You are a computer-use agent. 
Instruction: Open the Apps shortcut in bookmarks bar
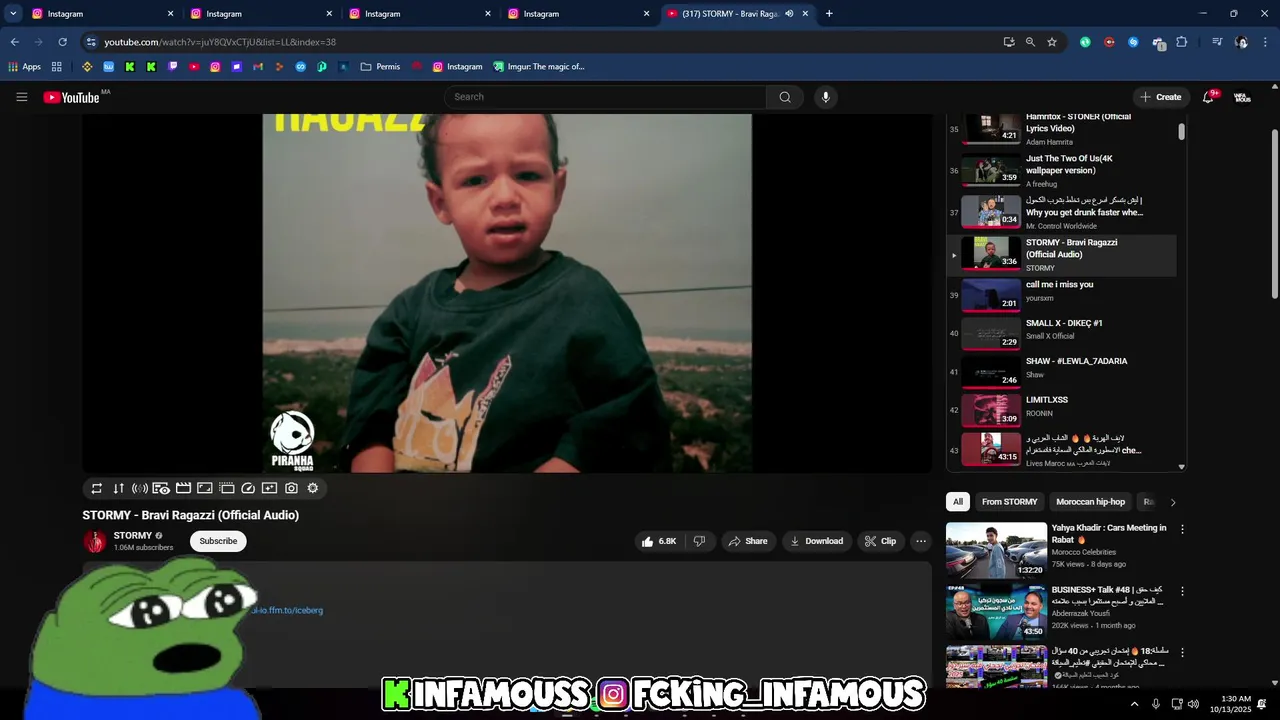[25, 67]
